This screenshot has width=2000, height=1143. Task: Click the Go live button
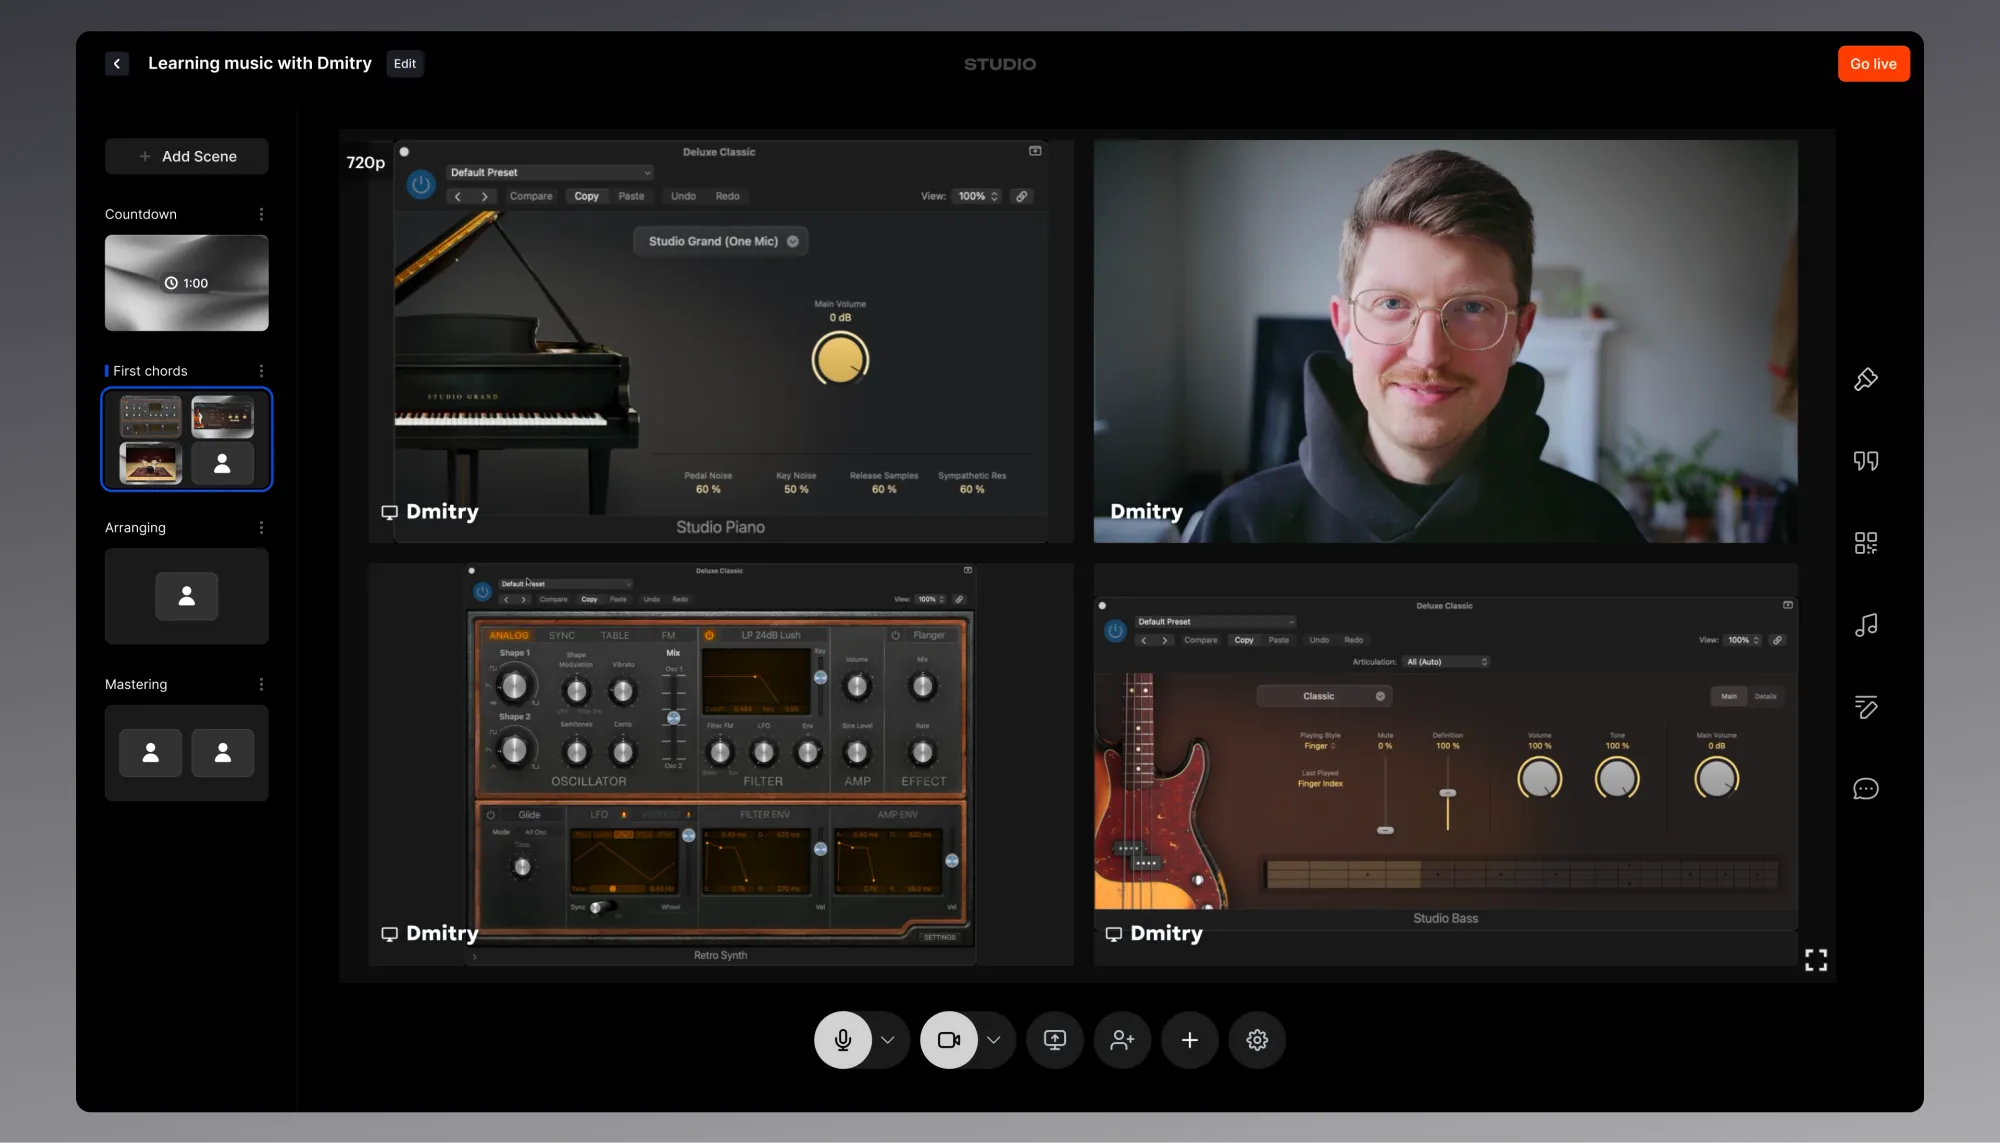point(1873,64)
